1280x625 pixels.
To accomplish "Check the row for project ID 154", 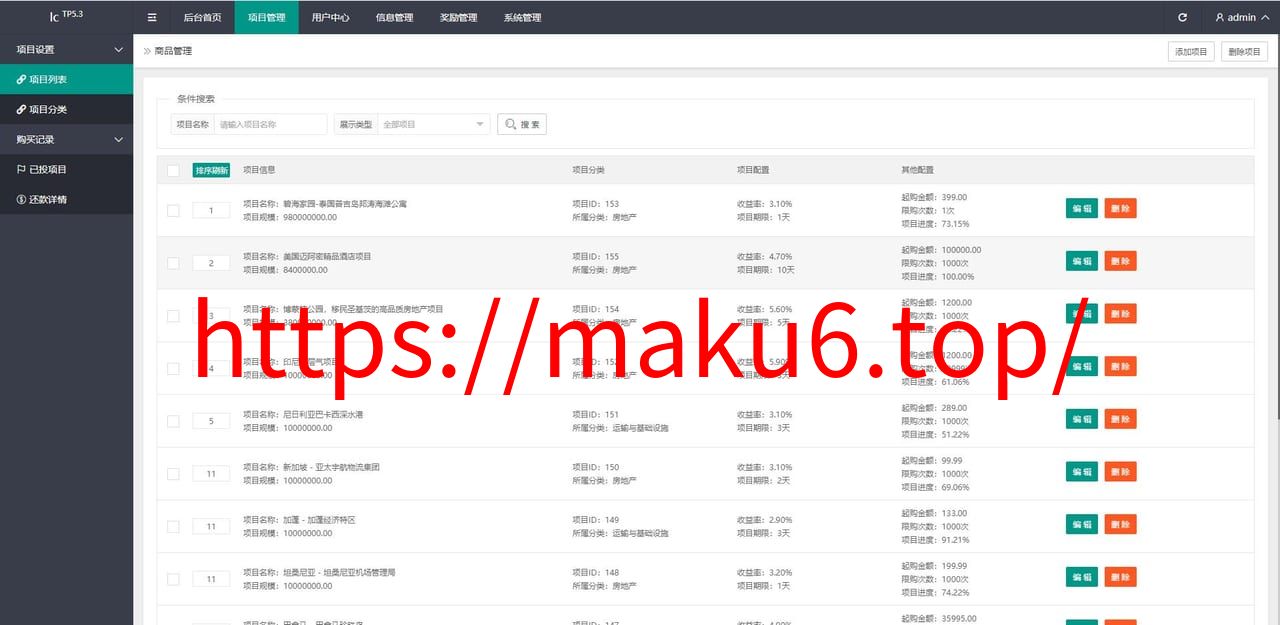I will coord(173,316).
